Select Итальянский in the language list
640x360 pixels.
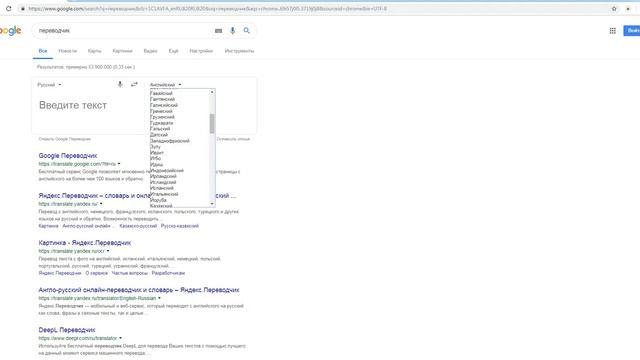coord(164,194)
